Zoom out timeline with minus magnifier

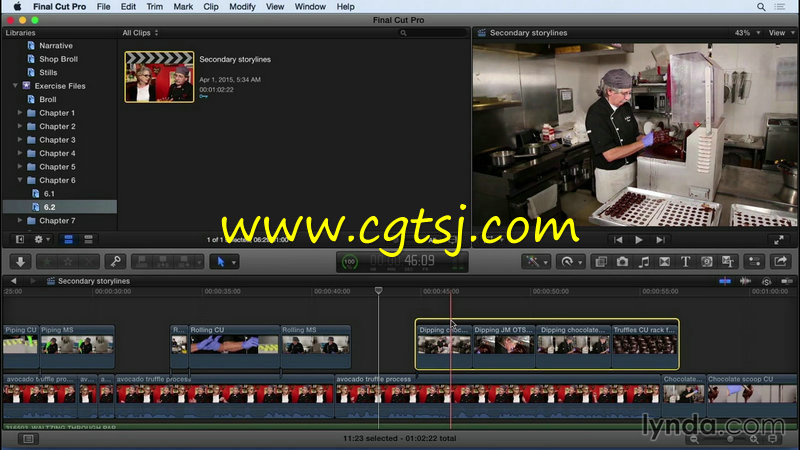(x=694, y=439)
